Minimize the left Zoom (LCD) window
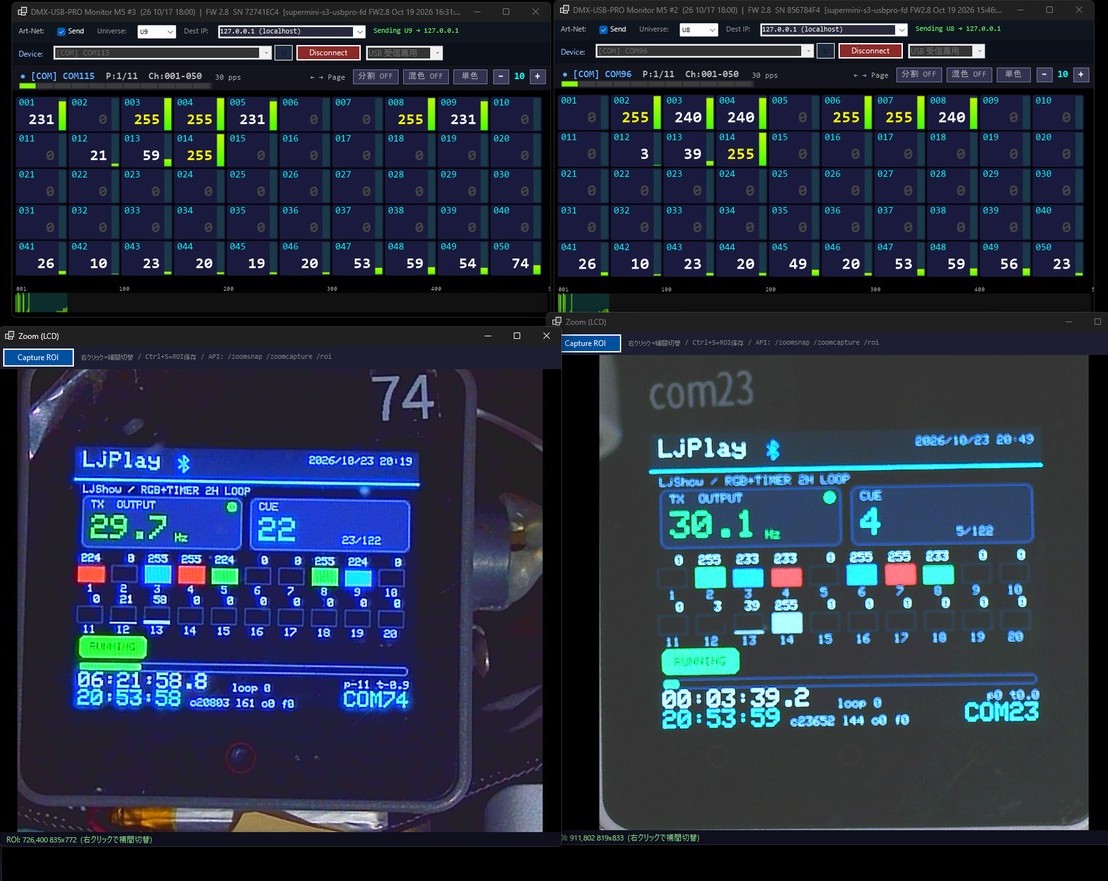The image size is (1108, 881). point(488,336)
